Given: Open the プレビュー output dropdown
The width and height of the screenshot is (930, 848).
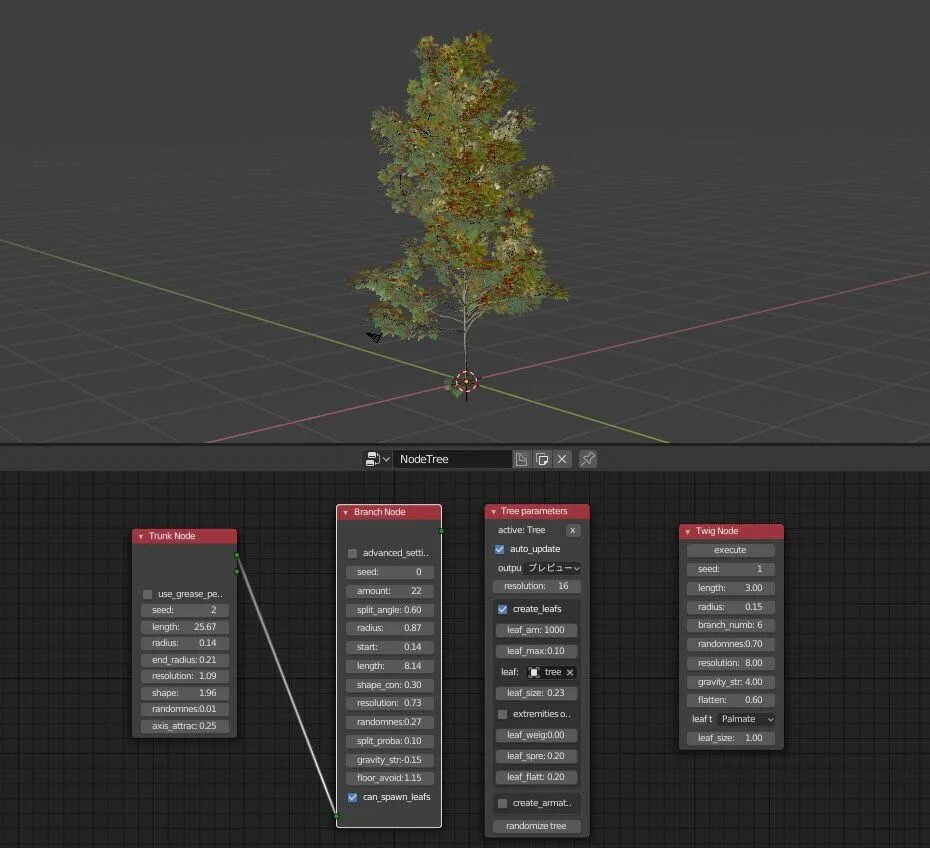Looking at the screenshot, I should tap(549, 568).
